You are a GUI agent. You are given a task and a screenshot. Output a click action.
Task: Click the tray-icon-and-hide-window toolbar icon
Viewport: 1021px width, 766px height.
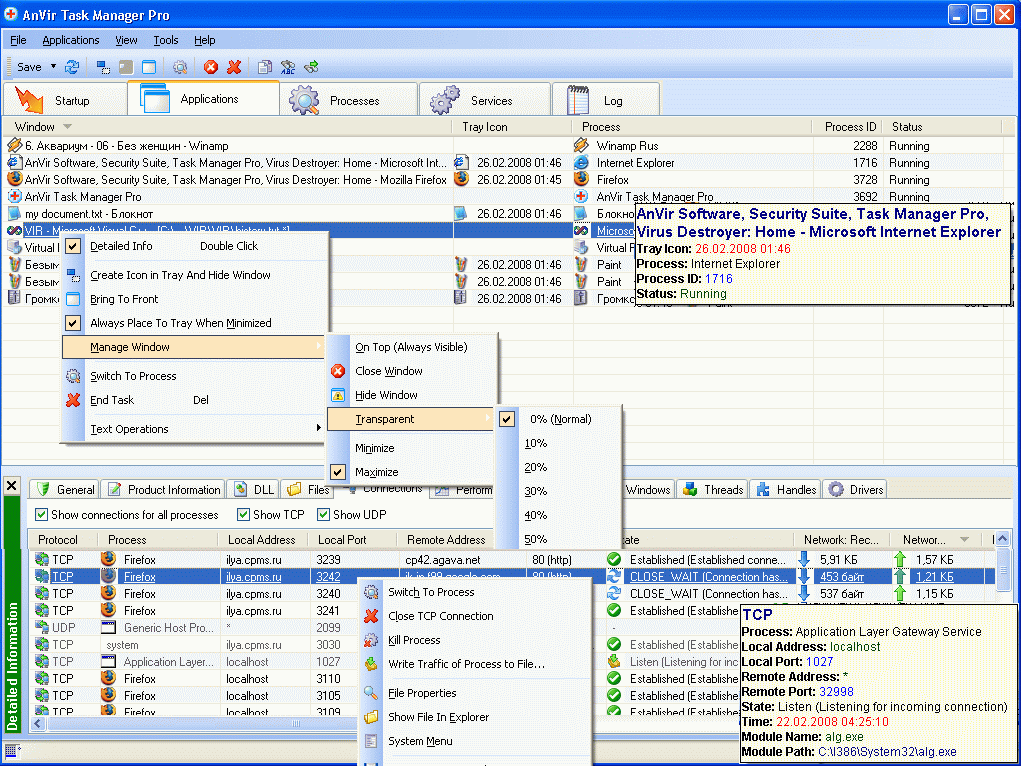pos(103,66)
